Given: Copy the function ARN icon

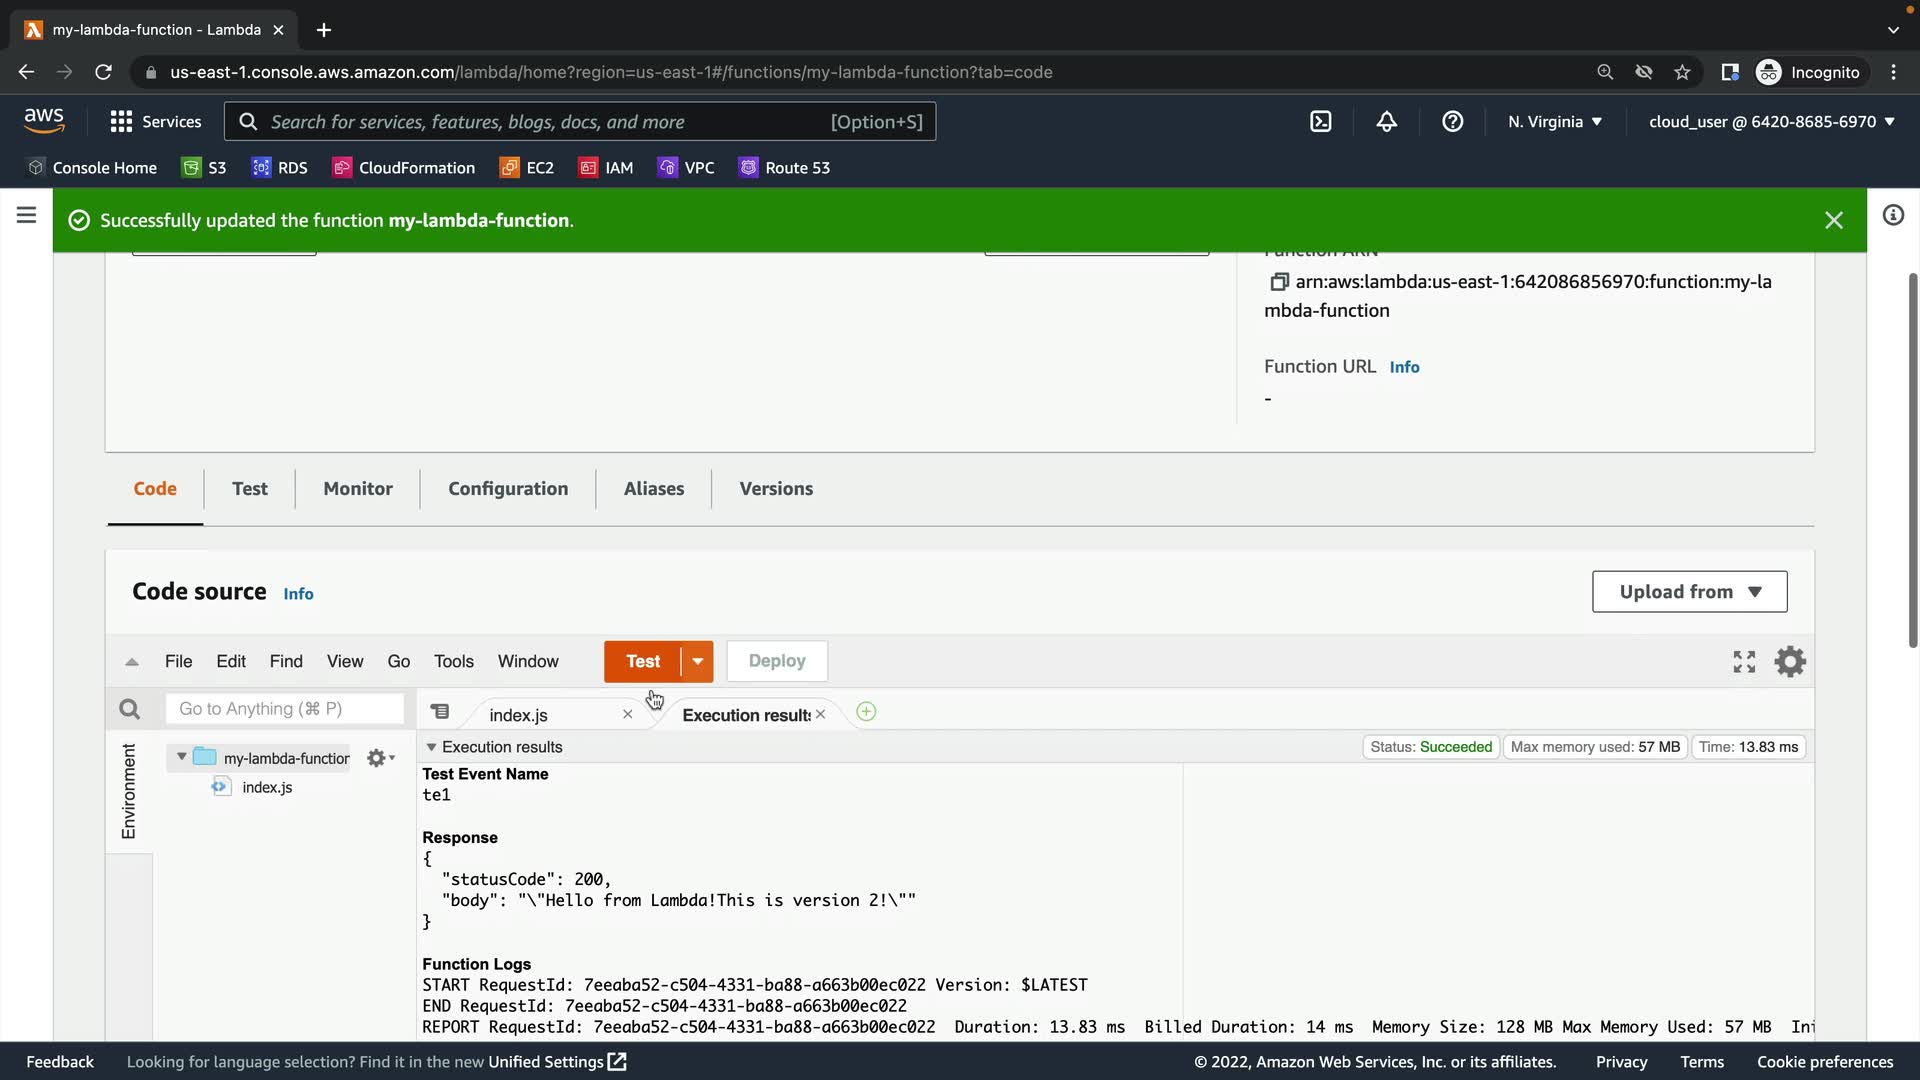Looking at the screenshot, I should point(1278,282).
